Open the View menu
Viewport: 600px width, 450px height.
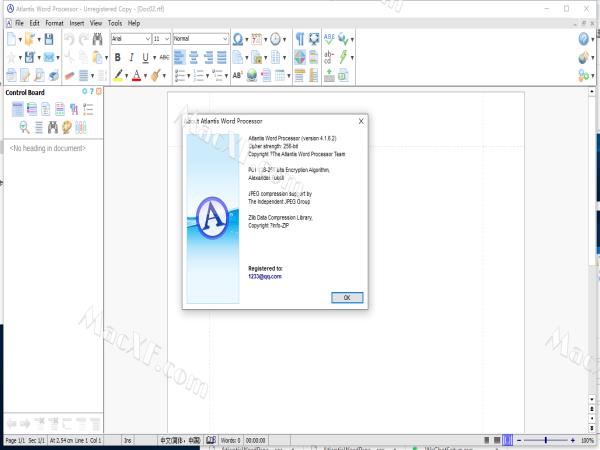click(96, 23)
